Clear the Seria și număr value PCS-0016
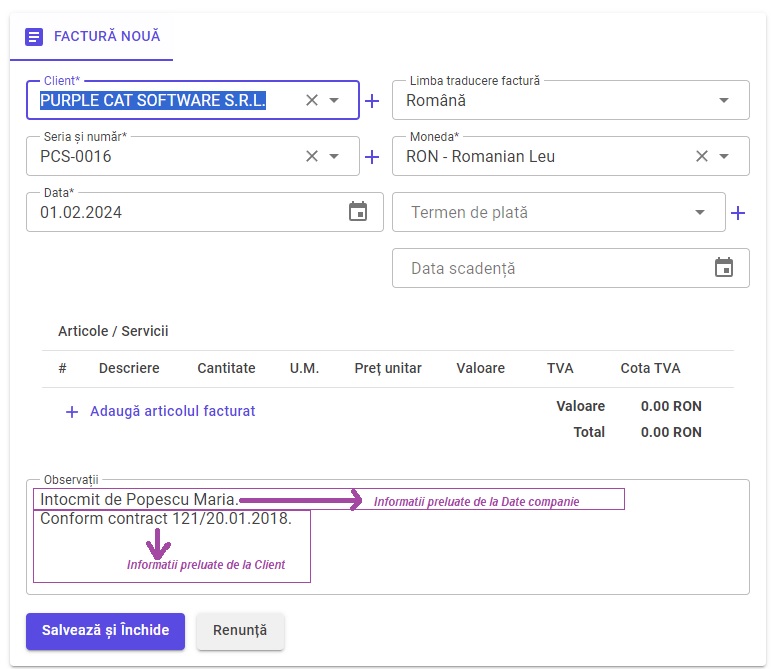 click(312, 156)
